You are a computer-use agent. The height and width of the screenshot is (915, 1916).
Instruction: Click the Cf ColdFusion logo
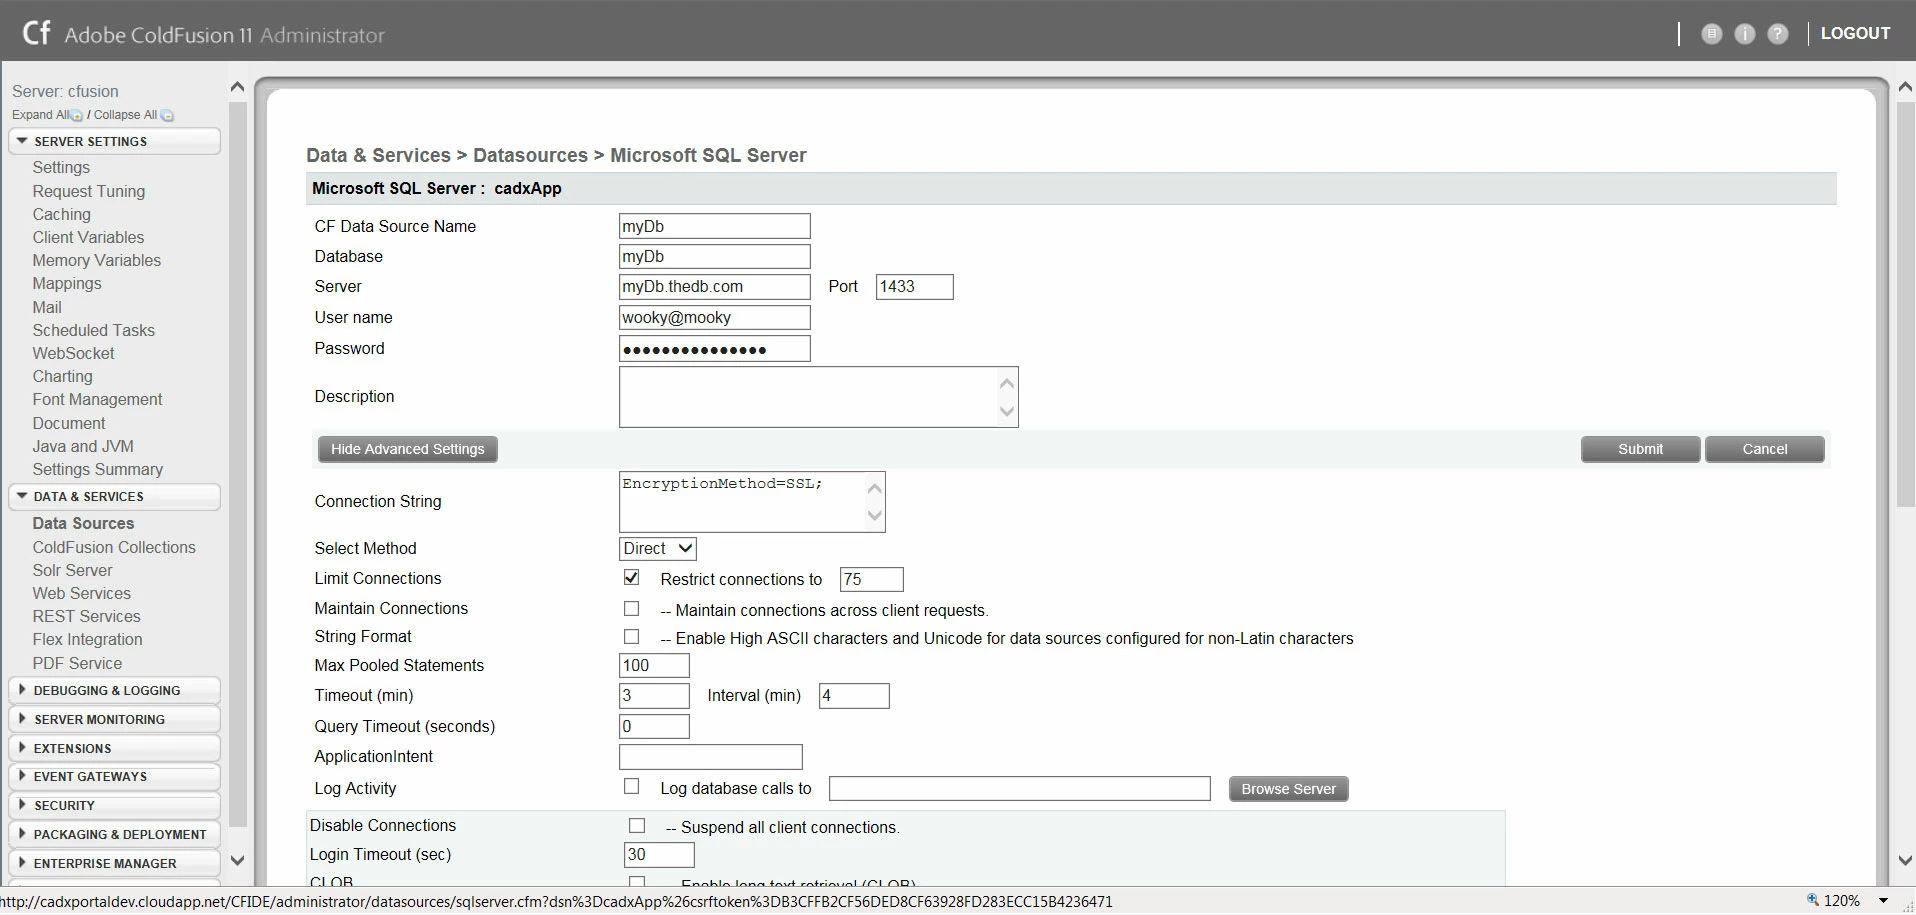click(x=37, y=33)
